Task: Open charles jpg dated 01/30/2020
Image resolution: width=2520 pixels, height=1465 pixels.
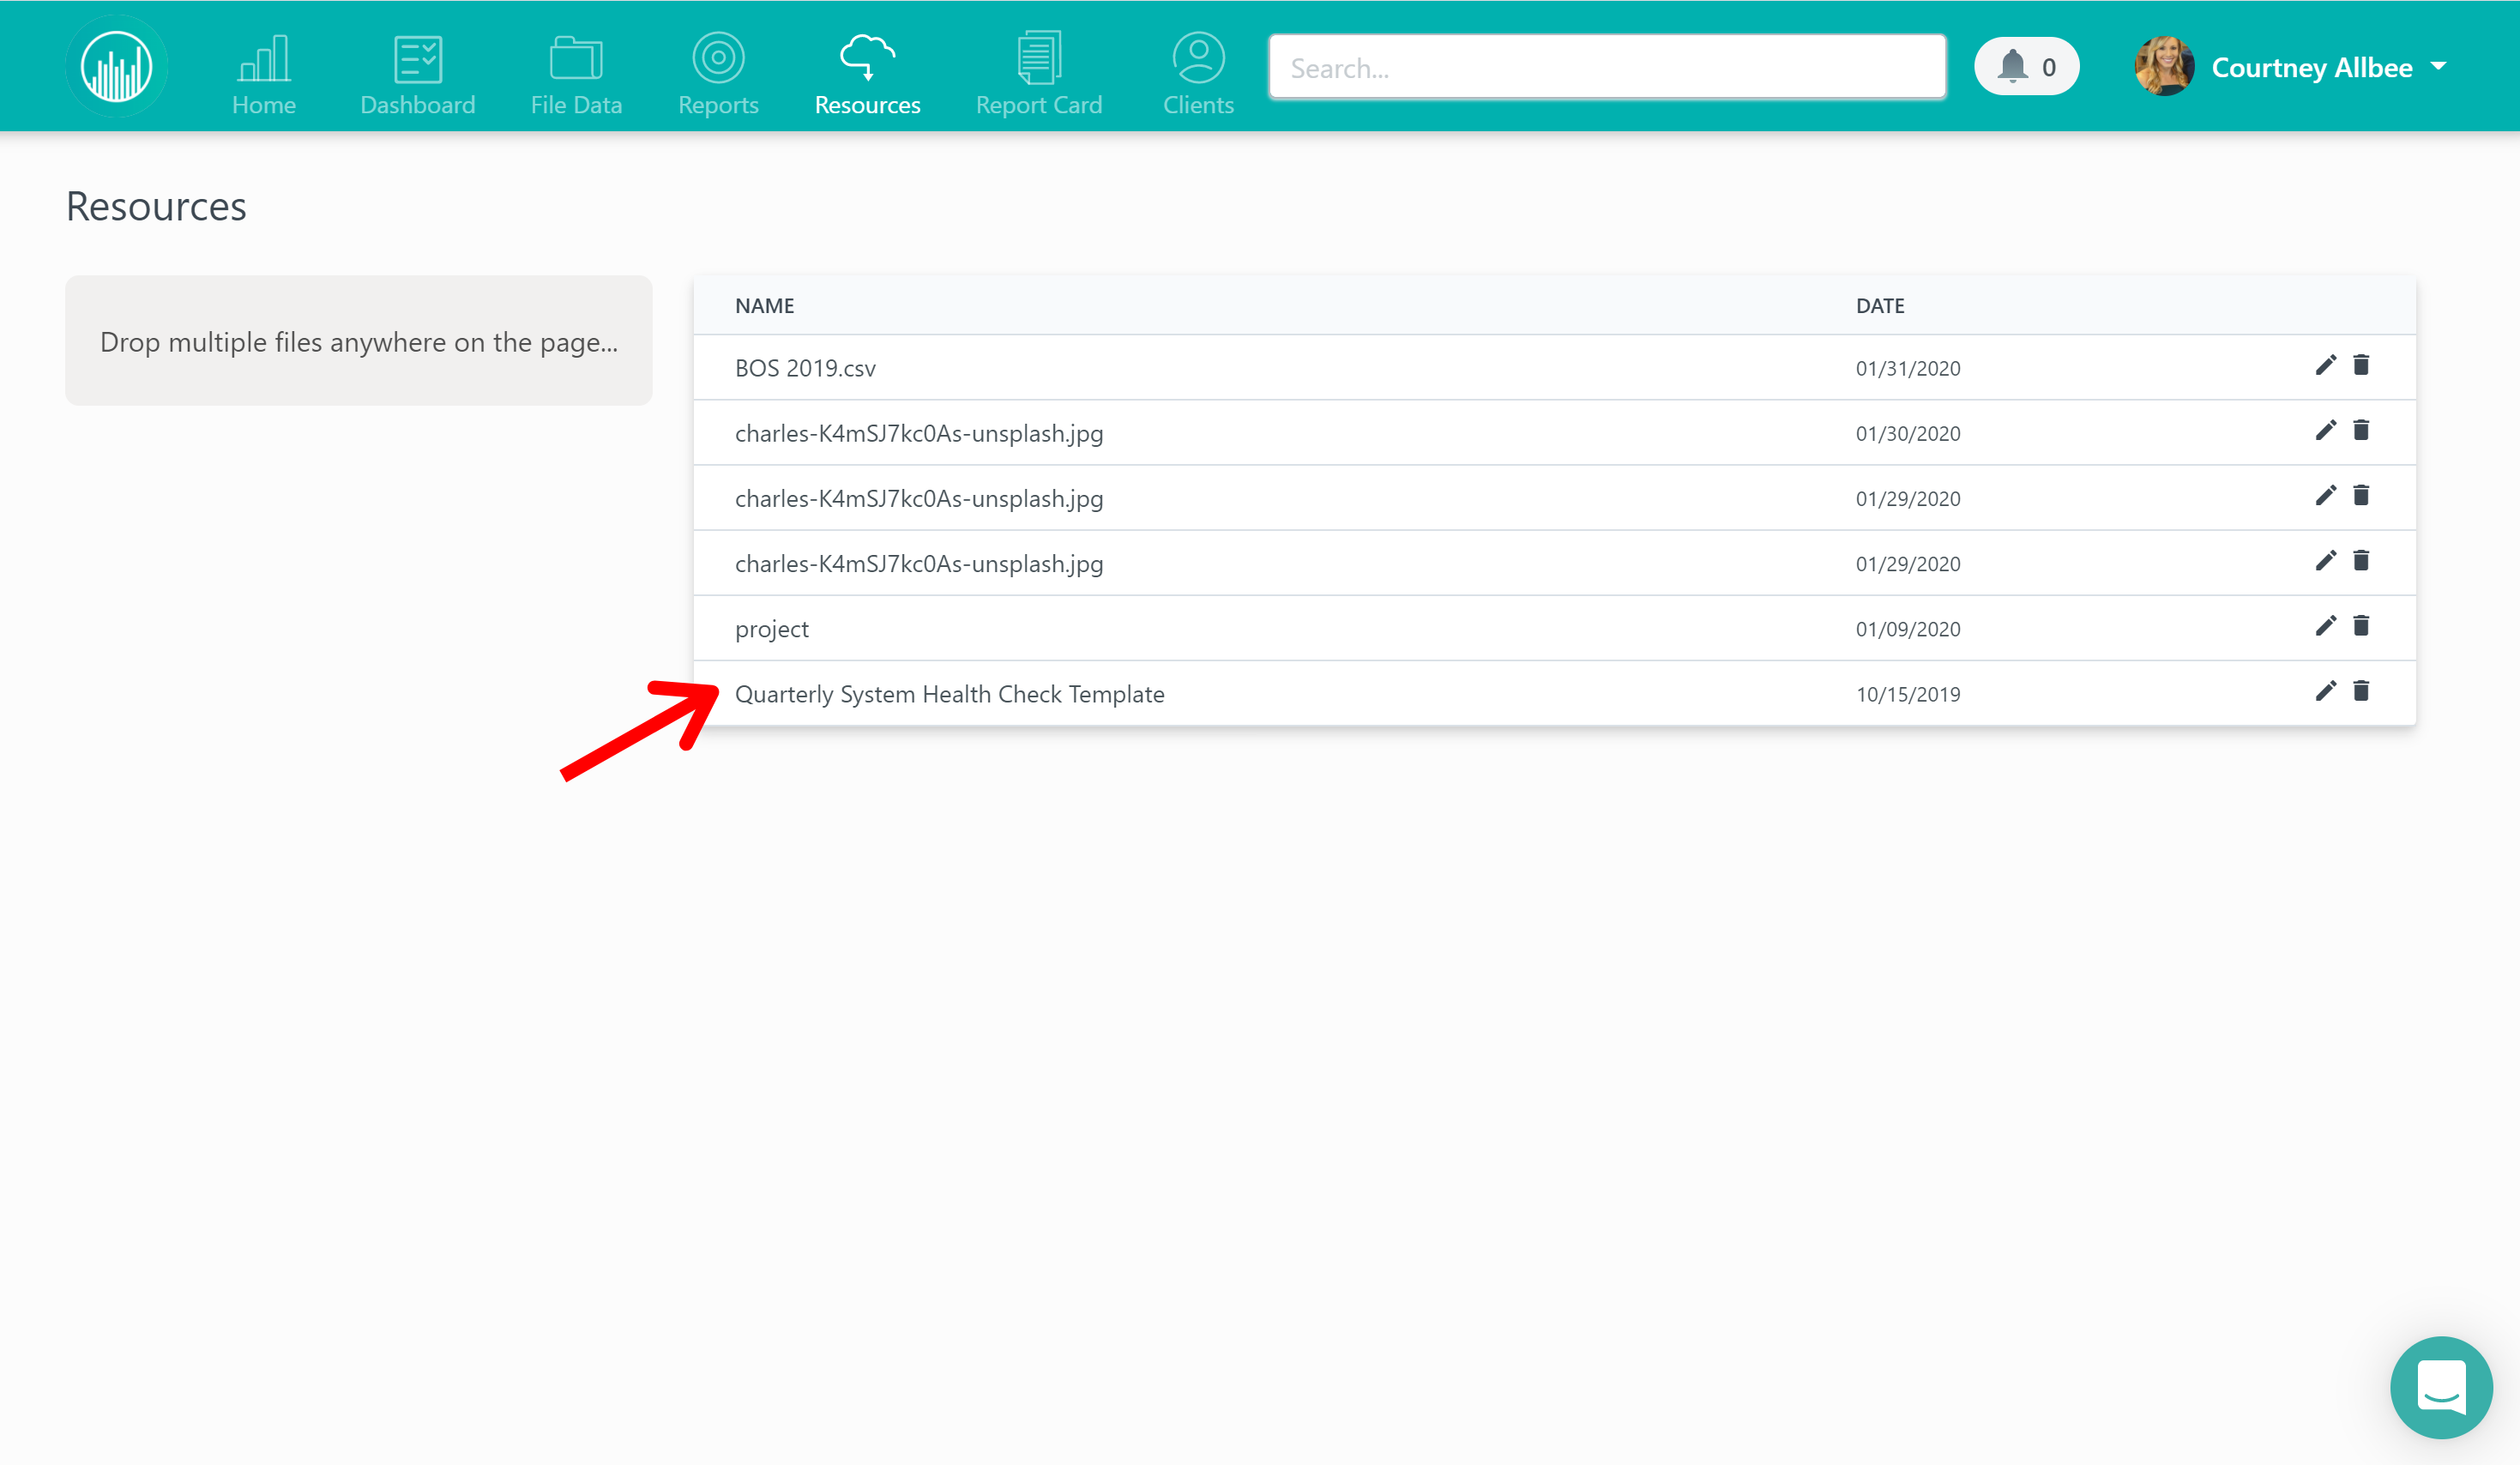Action: coord(919,434)
